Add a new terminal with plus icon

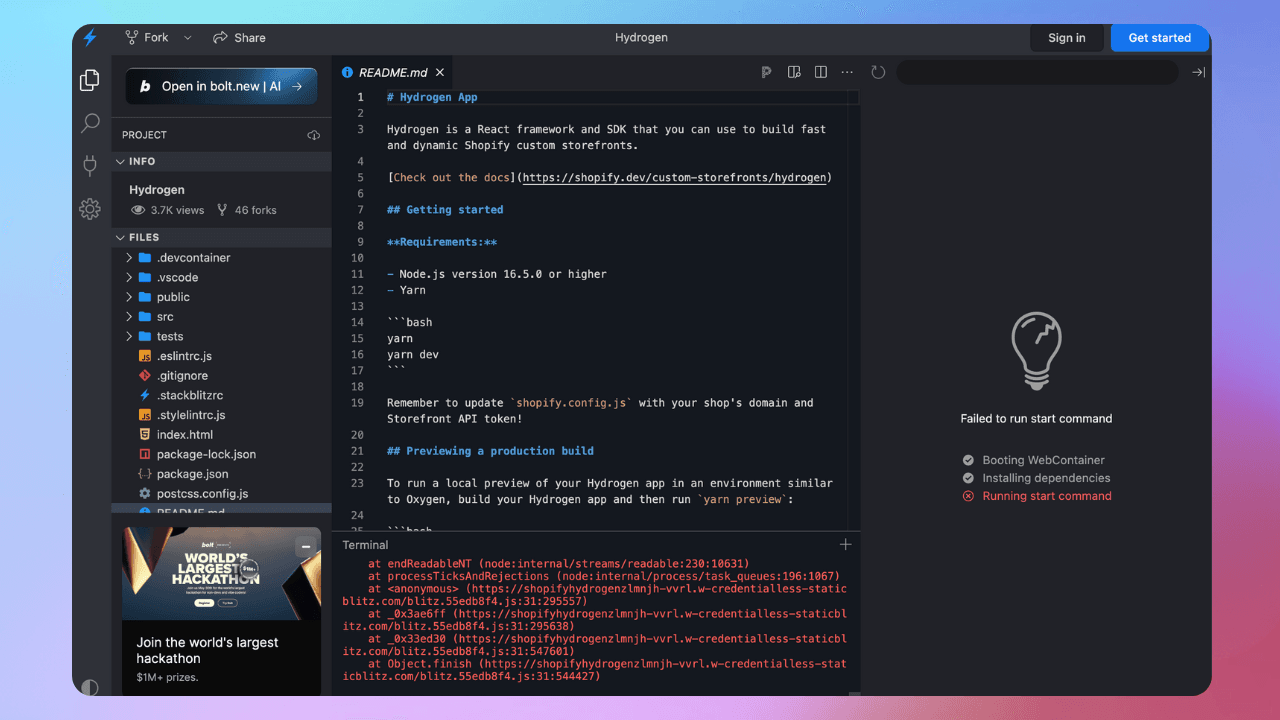pos(846,544)
